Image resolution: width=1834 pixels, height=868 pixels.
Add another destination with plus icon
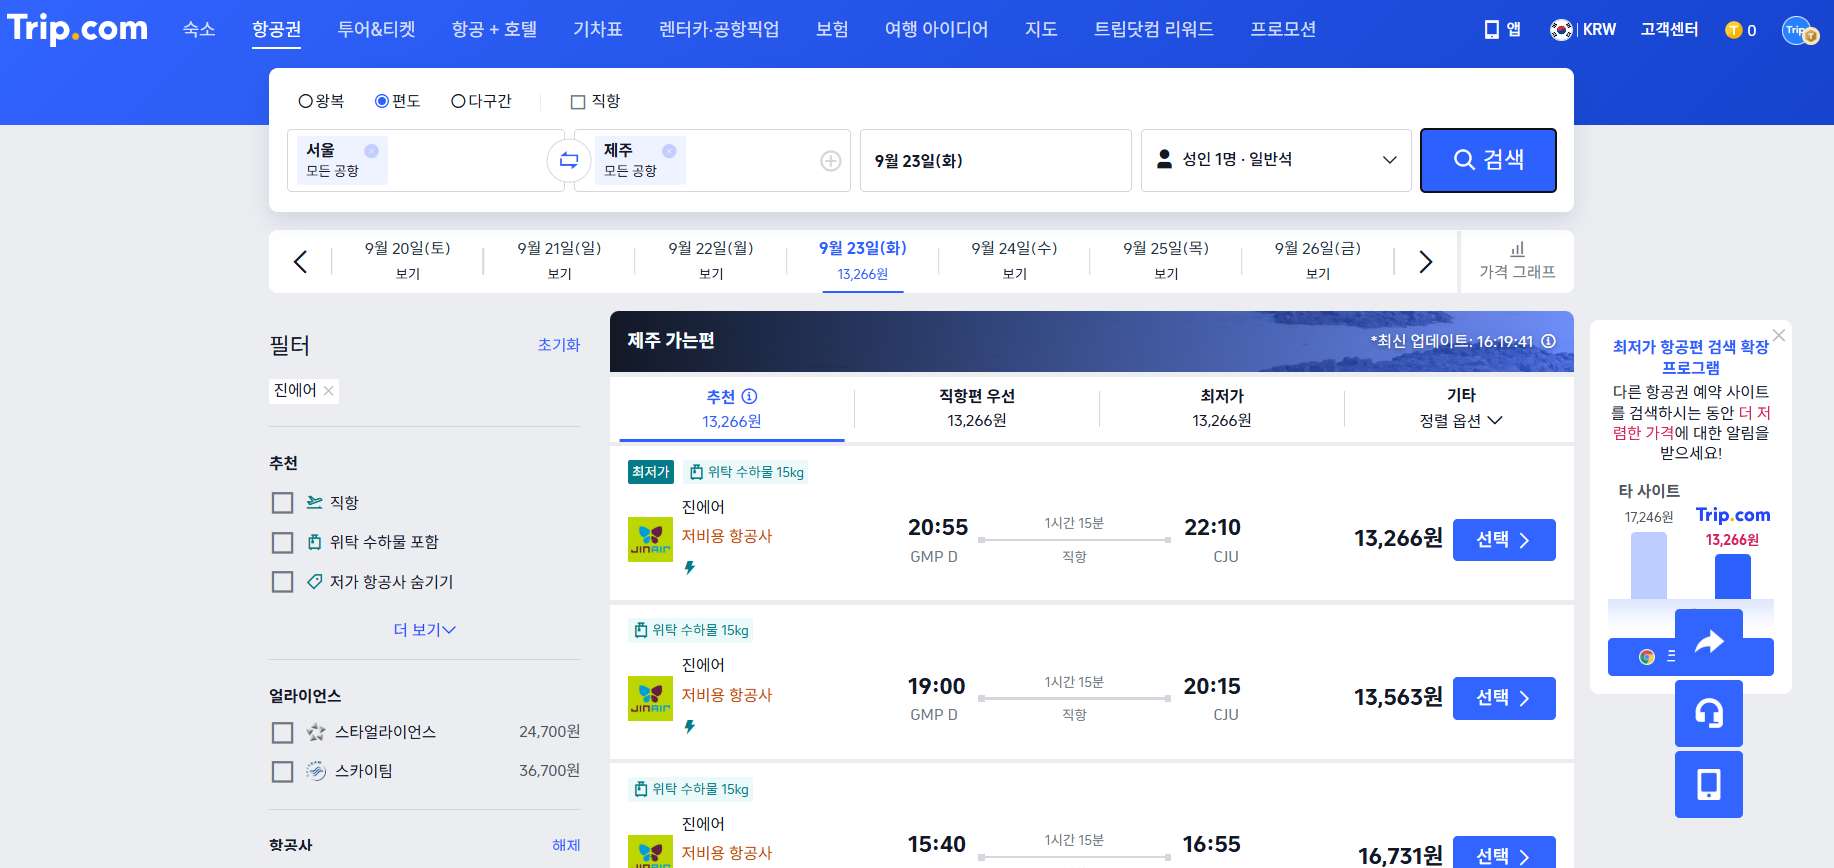(831, 161)
